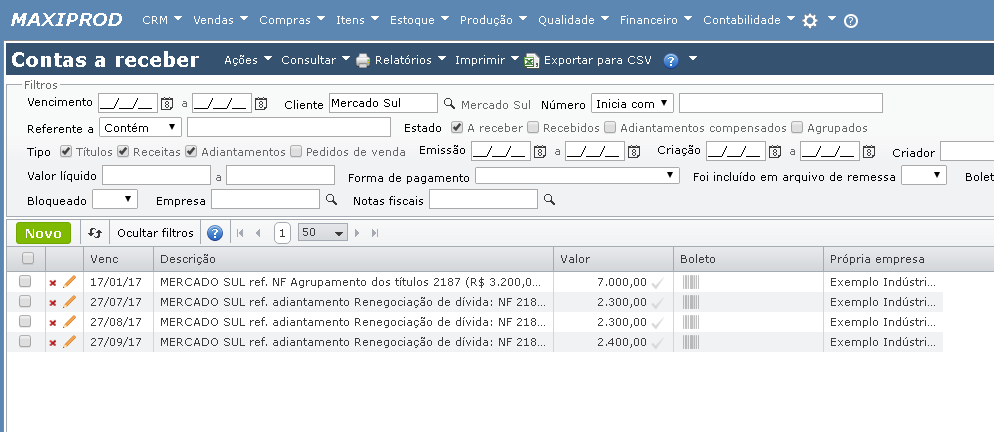The image size is (994, 432).
Task: Open the Vencimento start date calendar picker
Action: click(167, 103)
